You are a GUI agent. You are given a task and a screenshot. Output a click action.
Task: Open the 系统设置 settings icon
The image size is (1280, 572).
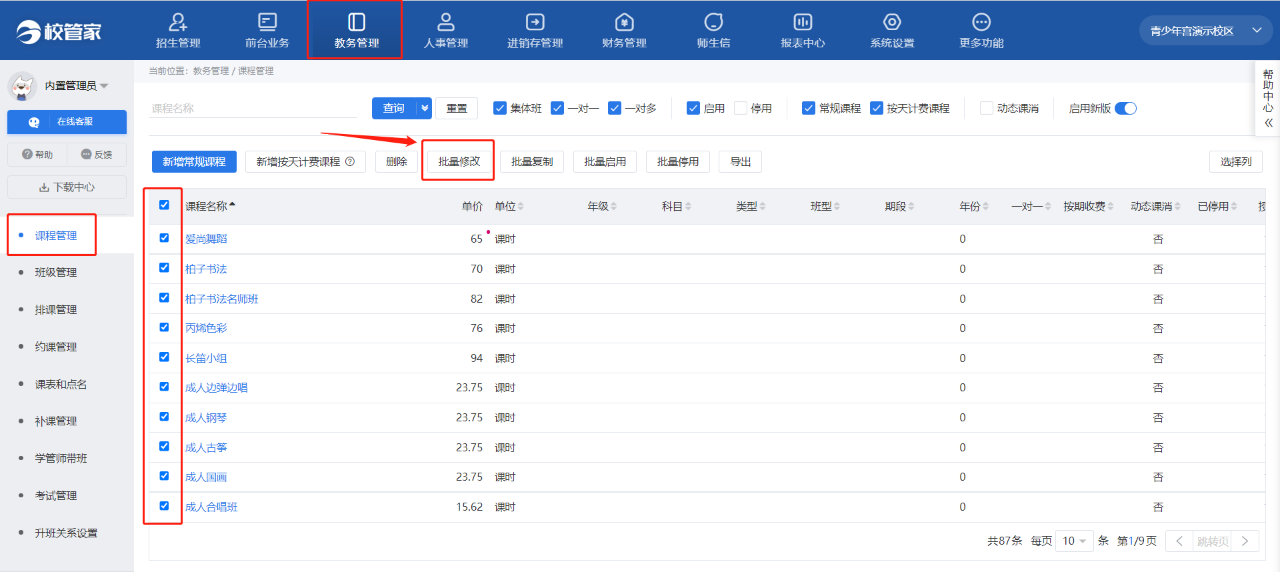892,23
